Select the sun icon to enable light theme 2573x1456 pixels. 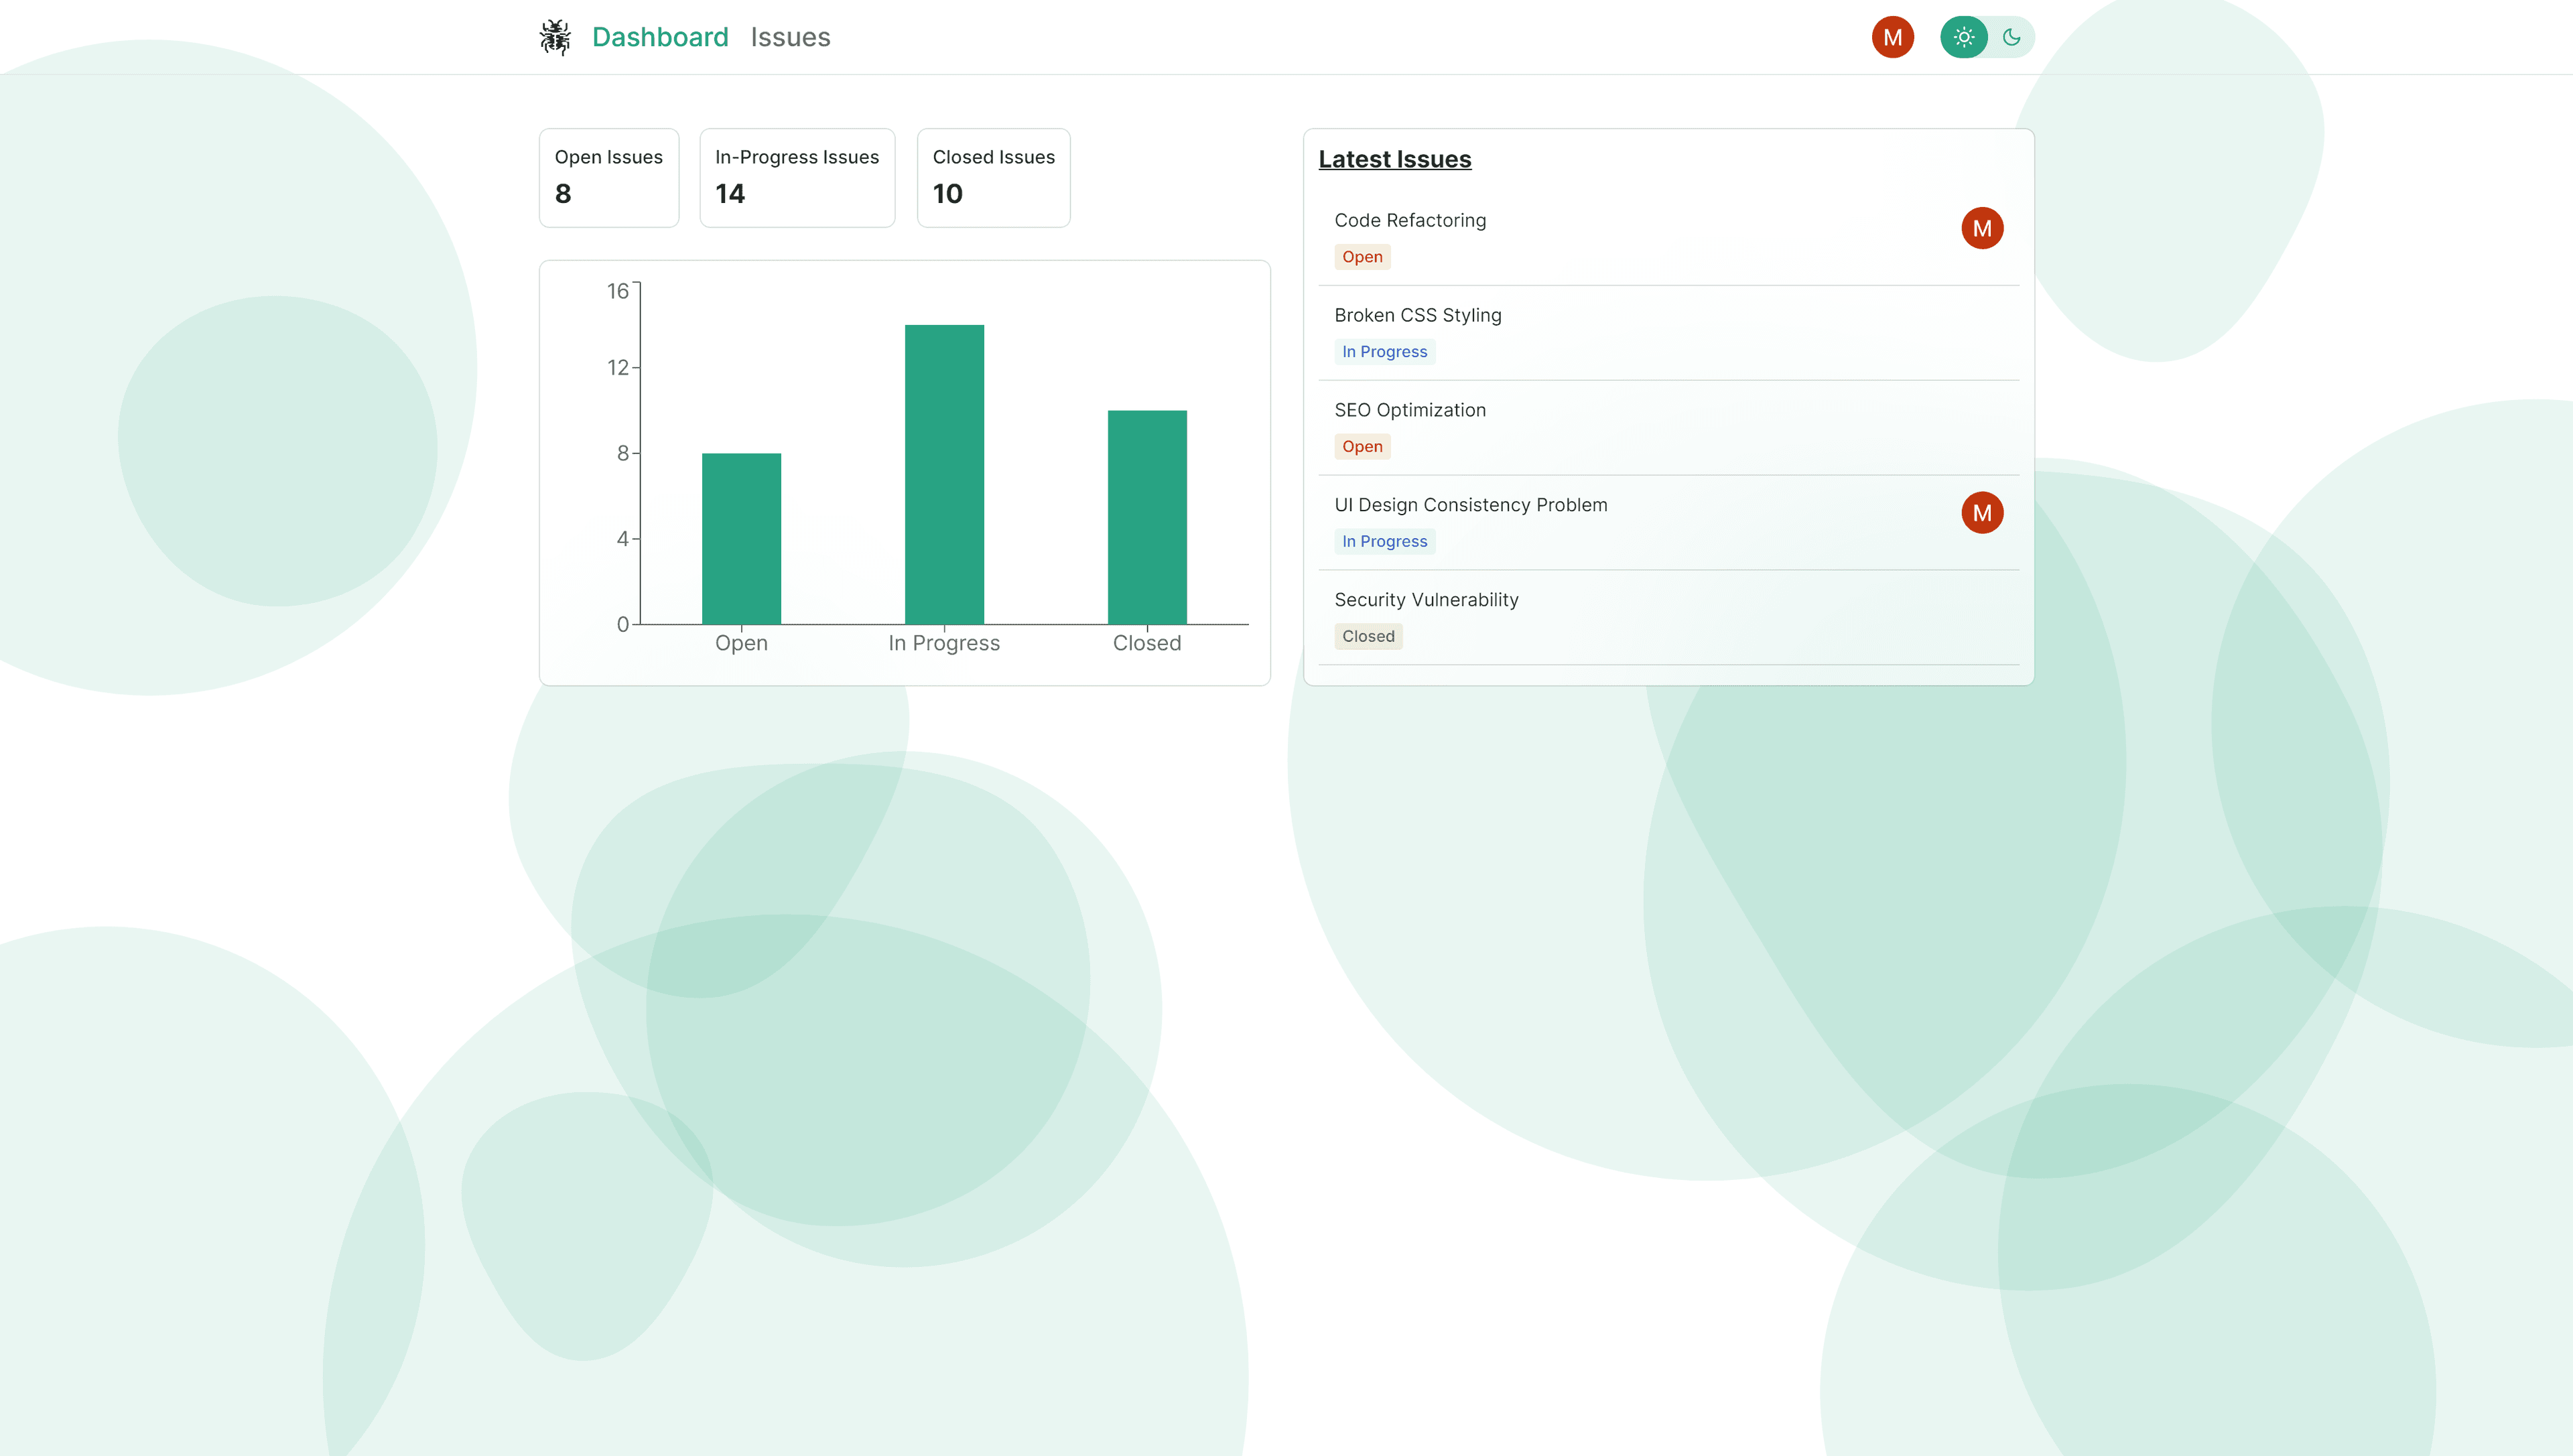click(x=1964, y=36)
